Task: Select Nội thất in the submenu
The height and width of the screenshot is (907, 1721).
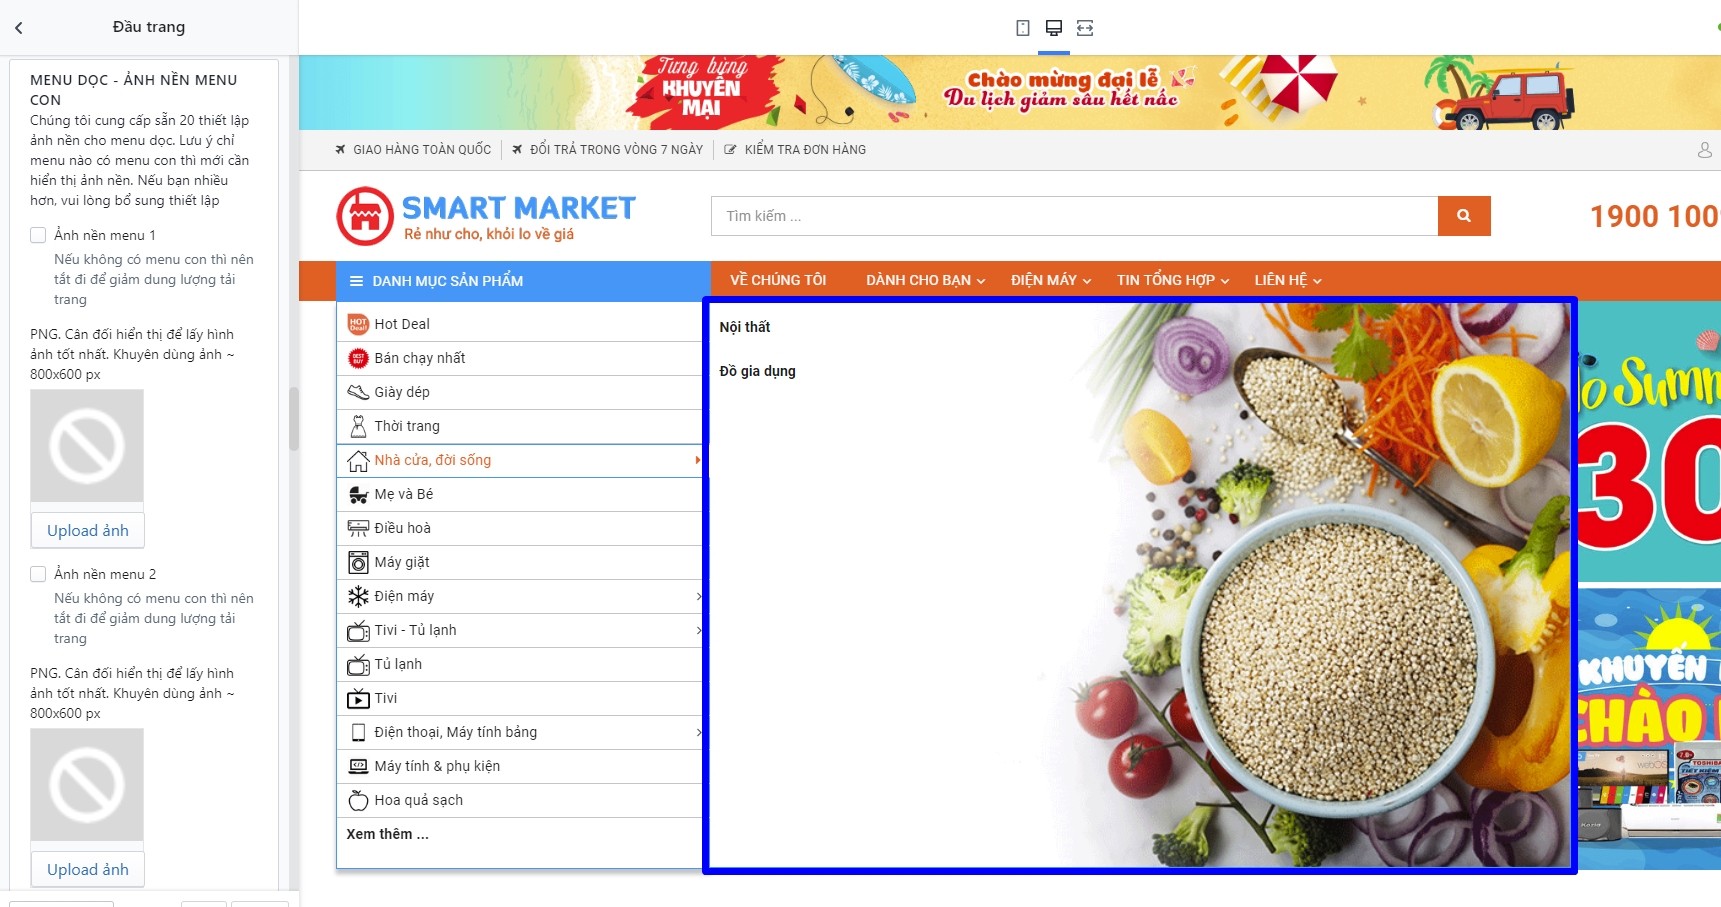Action: pos(745,327)
